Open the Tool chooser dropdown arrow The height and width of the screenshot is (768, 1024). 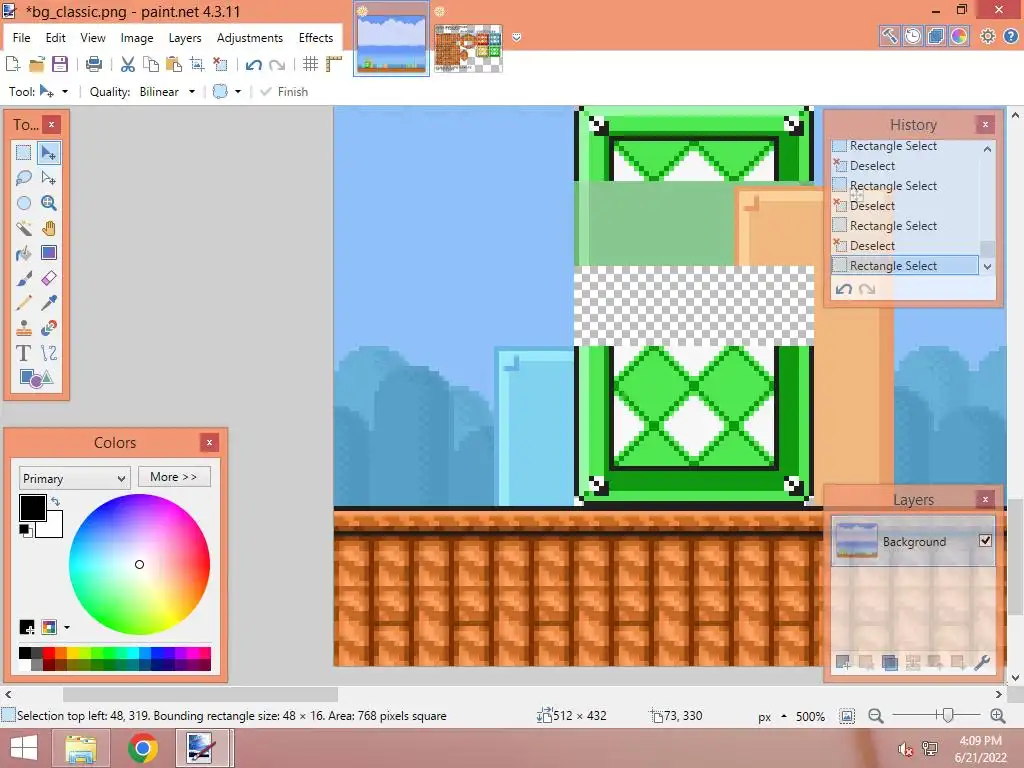point(65,91)
